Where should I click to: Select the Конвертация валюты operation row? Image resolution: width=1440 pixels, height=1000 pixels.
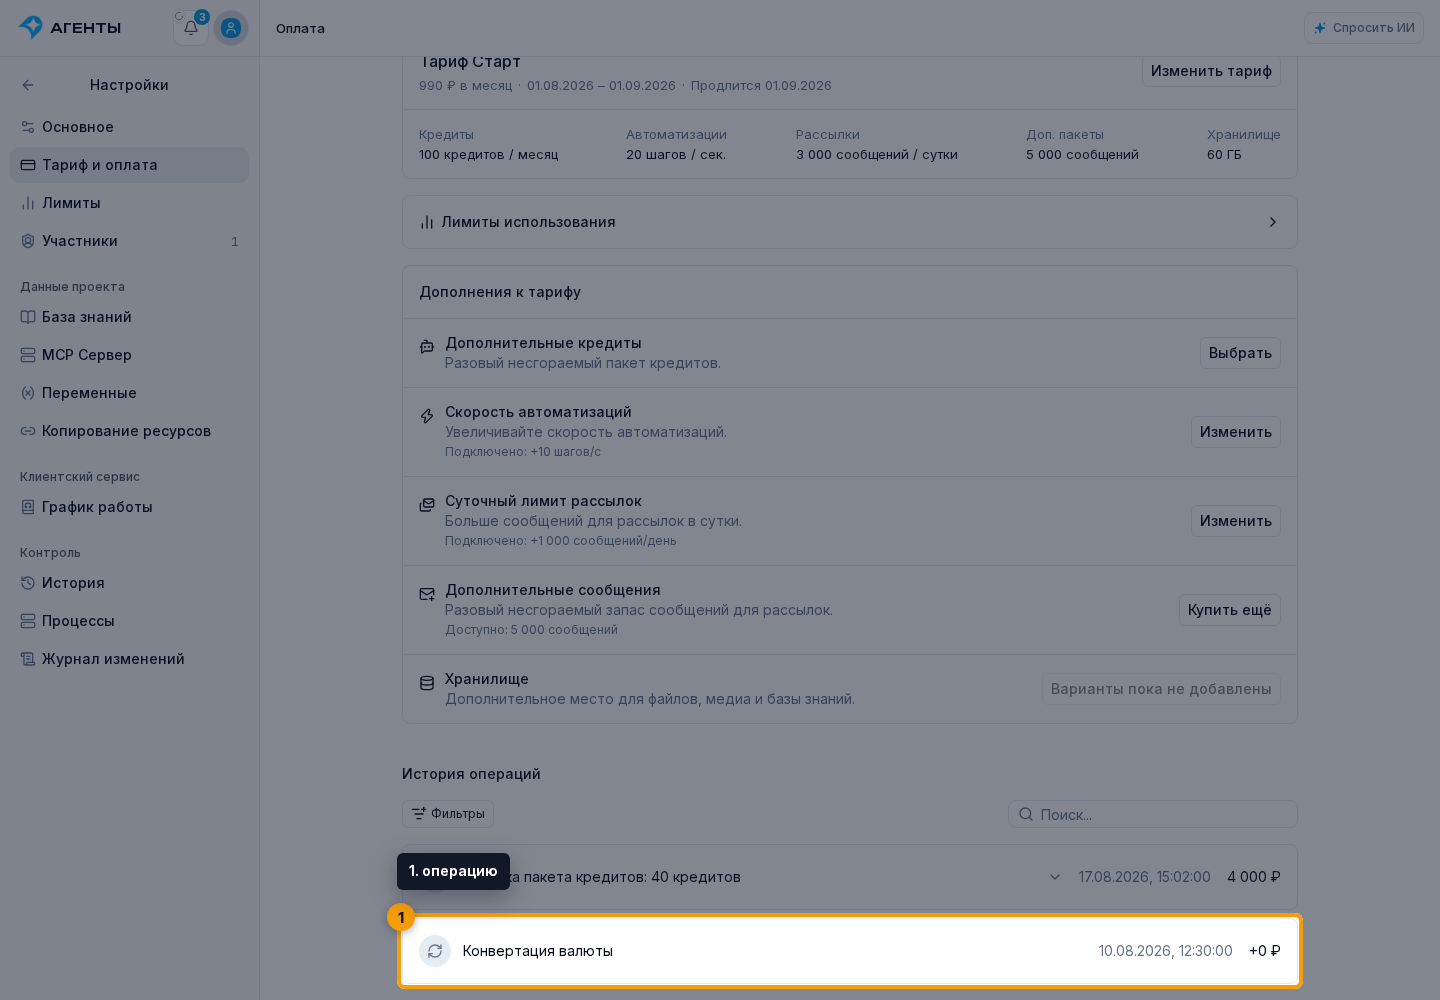point(850,951)
